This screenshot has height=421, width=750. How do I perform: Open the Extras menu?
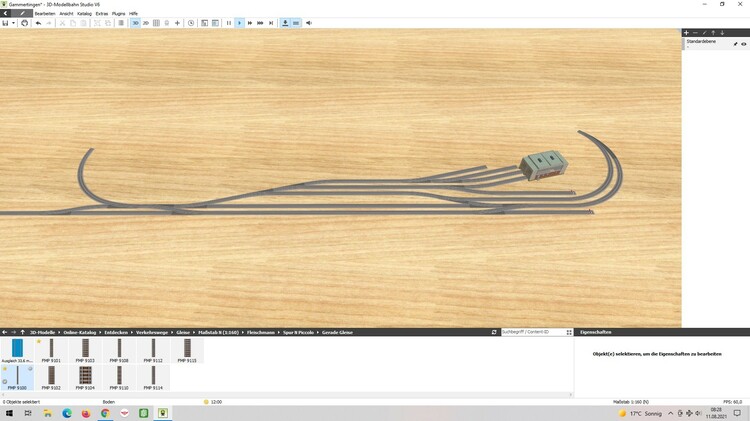(102, 14)
